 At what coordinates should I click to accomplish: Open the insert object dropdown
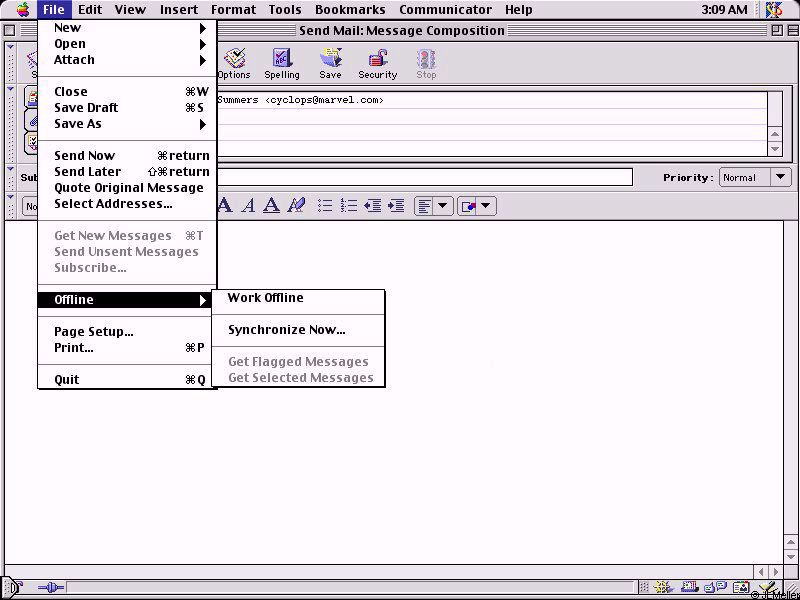[477, 206]
